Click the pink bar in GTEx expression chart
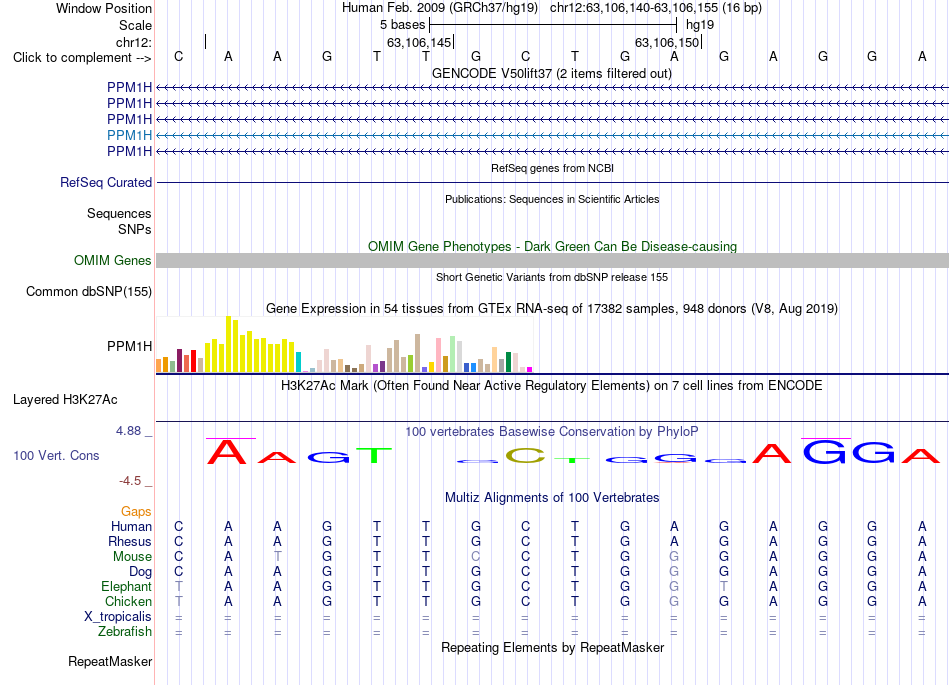 coord(438,355)
